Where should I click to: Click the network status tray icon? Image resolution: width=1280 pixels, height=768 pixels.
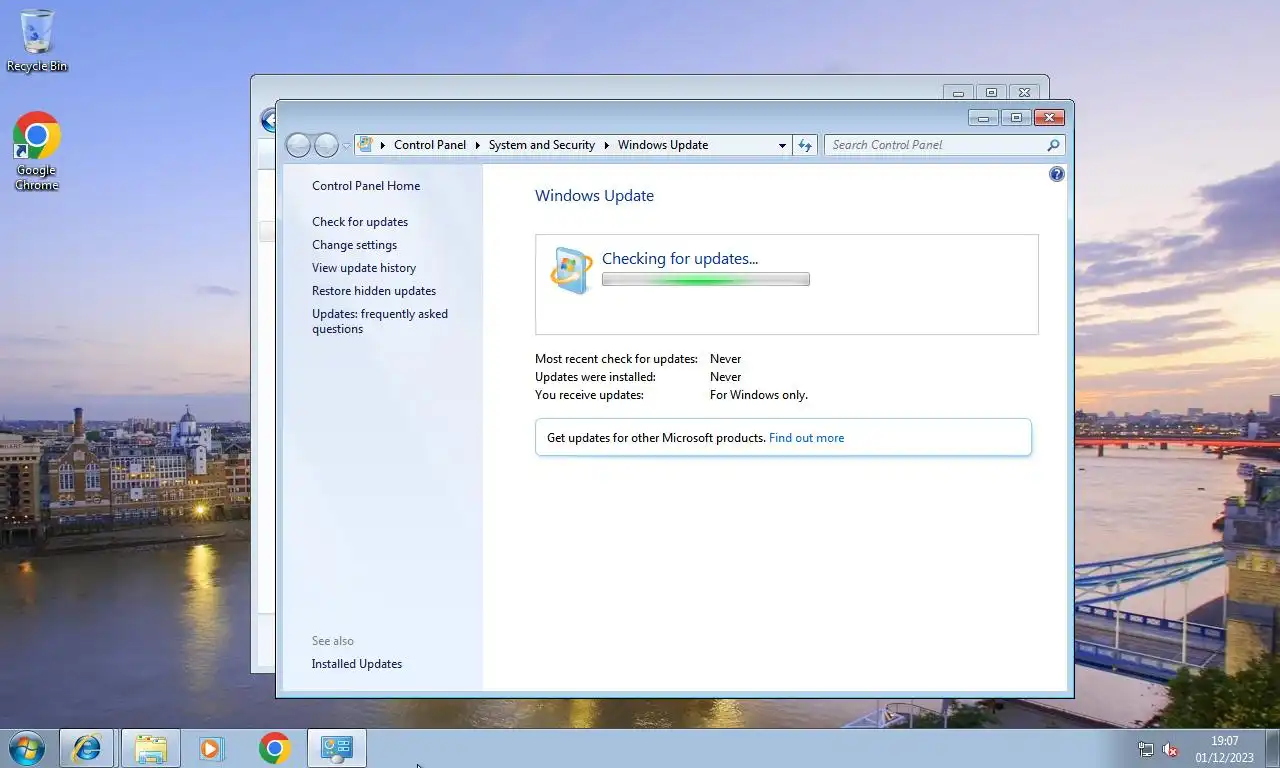pos(1146,749)
